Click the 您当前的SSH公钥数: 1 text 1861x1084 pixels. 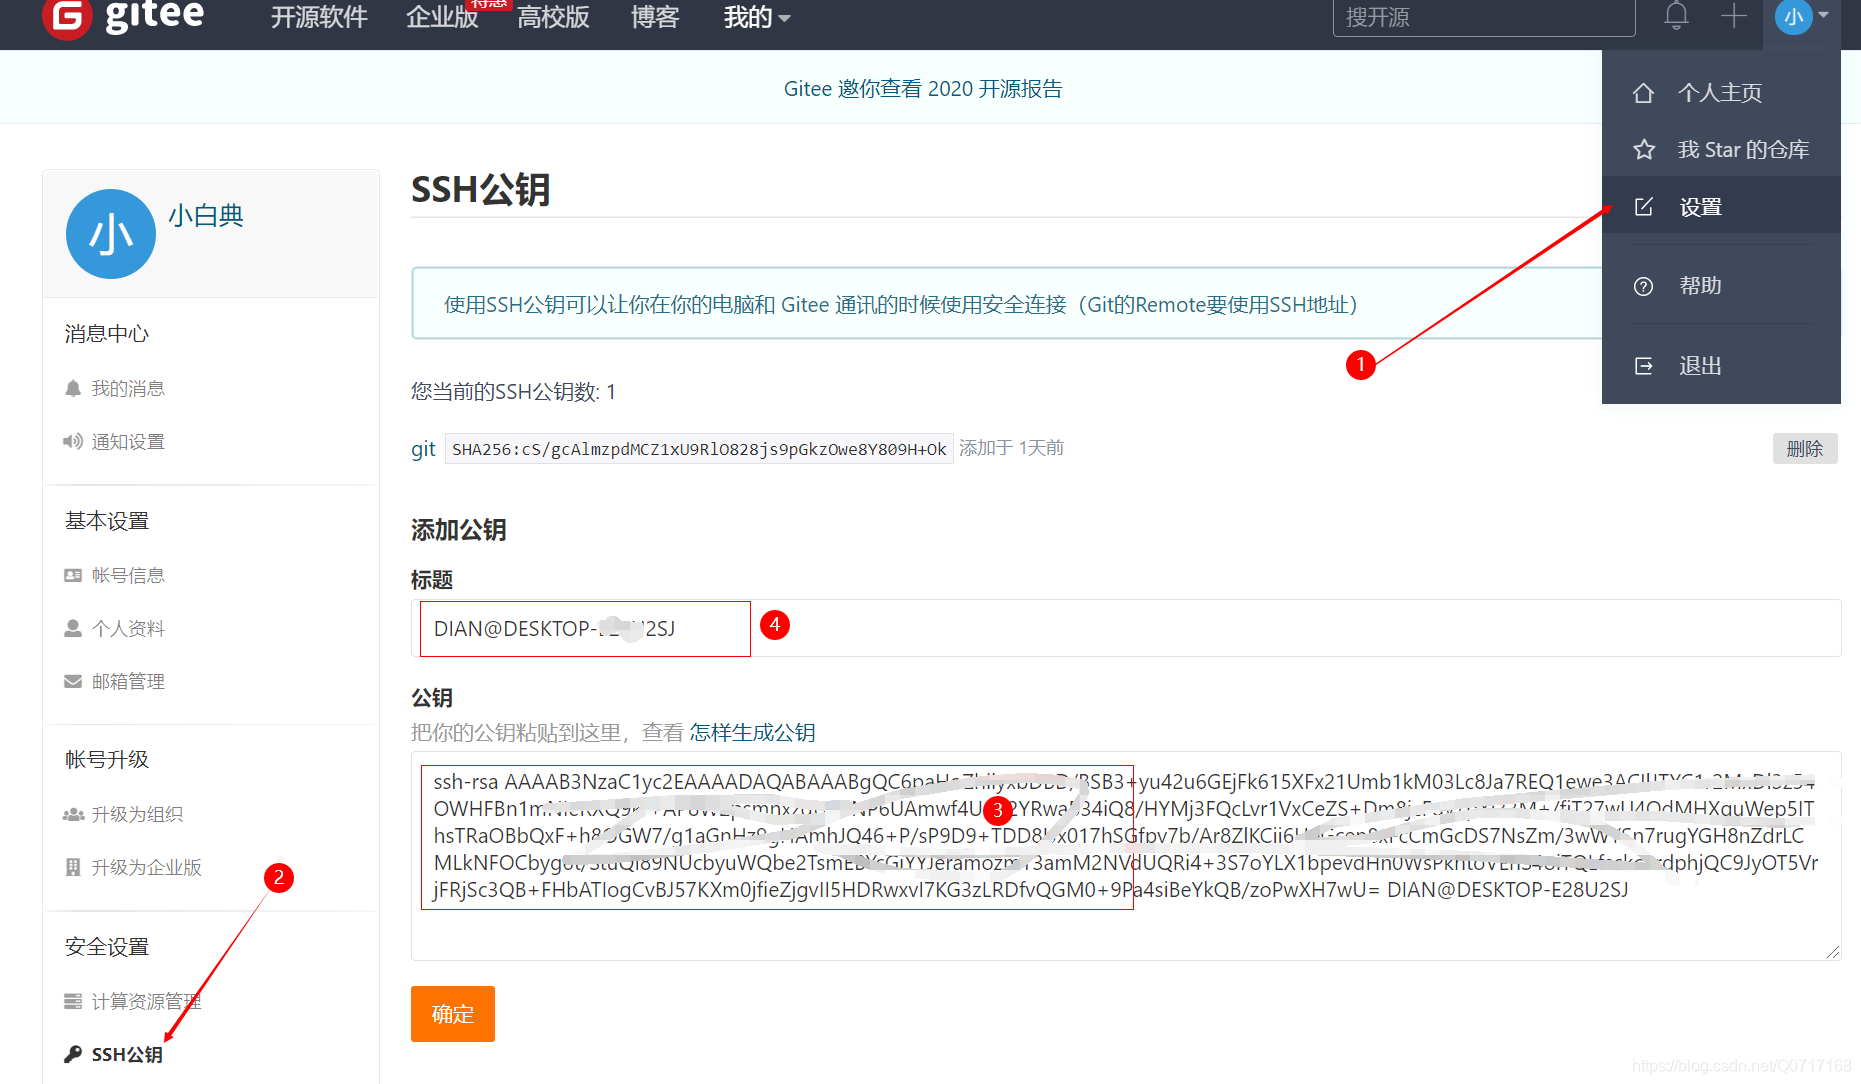point(513,392)
